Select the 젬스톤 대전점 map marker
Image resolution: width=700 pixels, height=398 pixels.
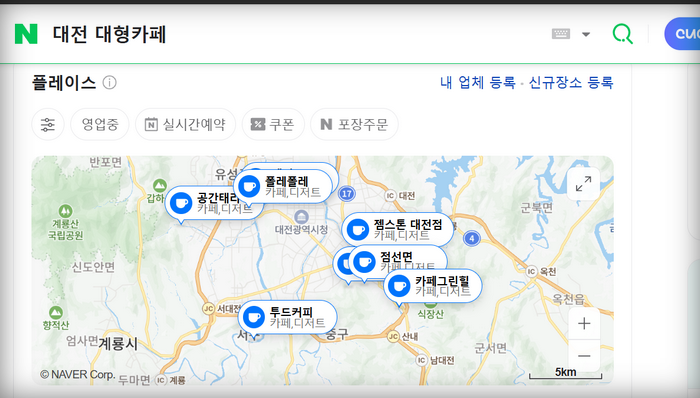coord(398,230)
